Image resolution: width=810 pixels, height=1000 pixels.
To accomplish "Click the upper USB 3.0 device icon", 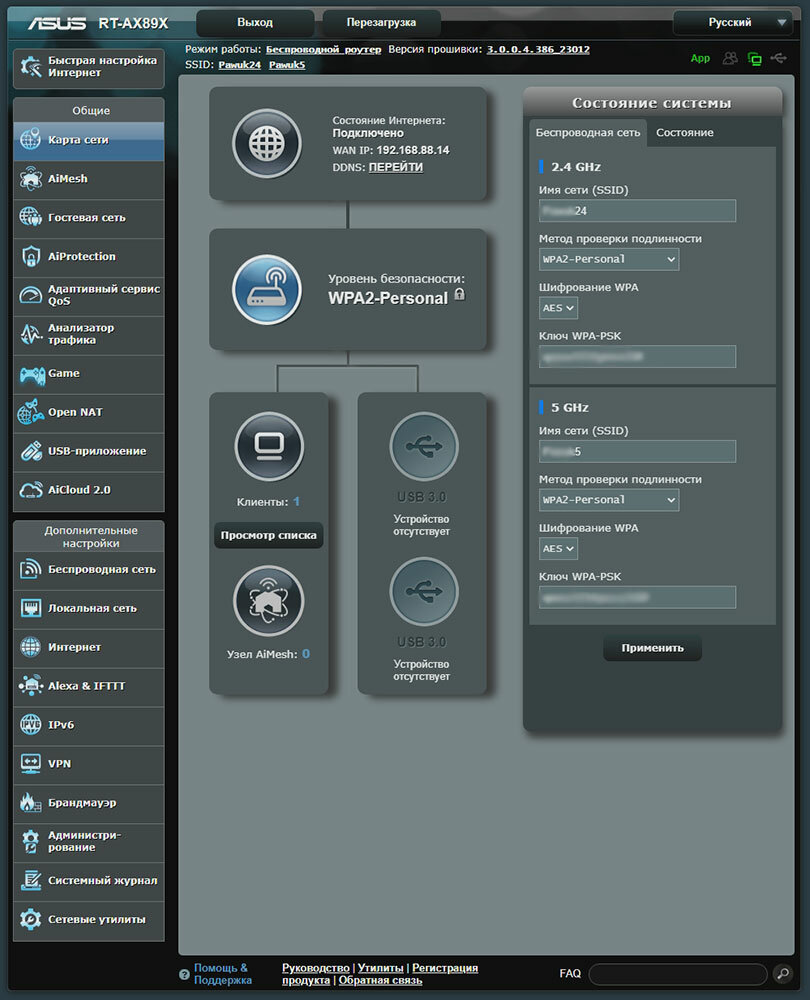I will coord(423,446).
